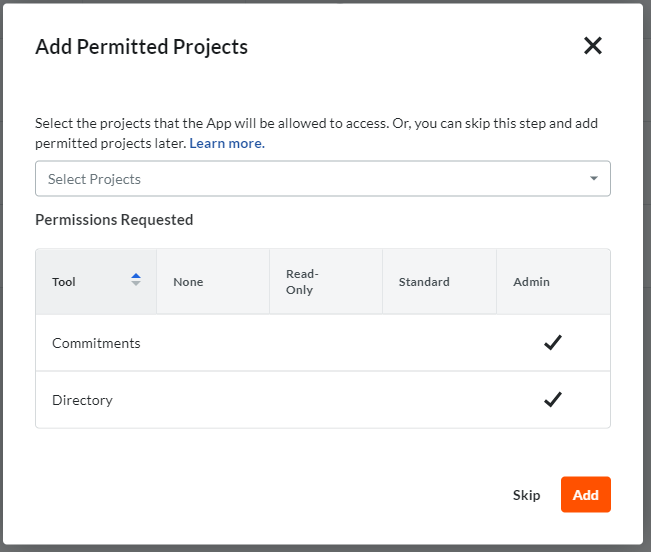Click the Read-Only cell in the Commitments row
Viewport: 651px width, 552px height.
[x=326, y=343]
